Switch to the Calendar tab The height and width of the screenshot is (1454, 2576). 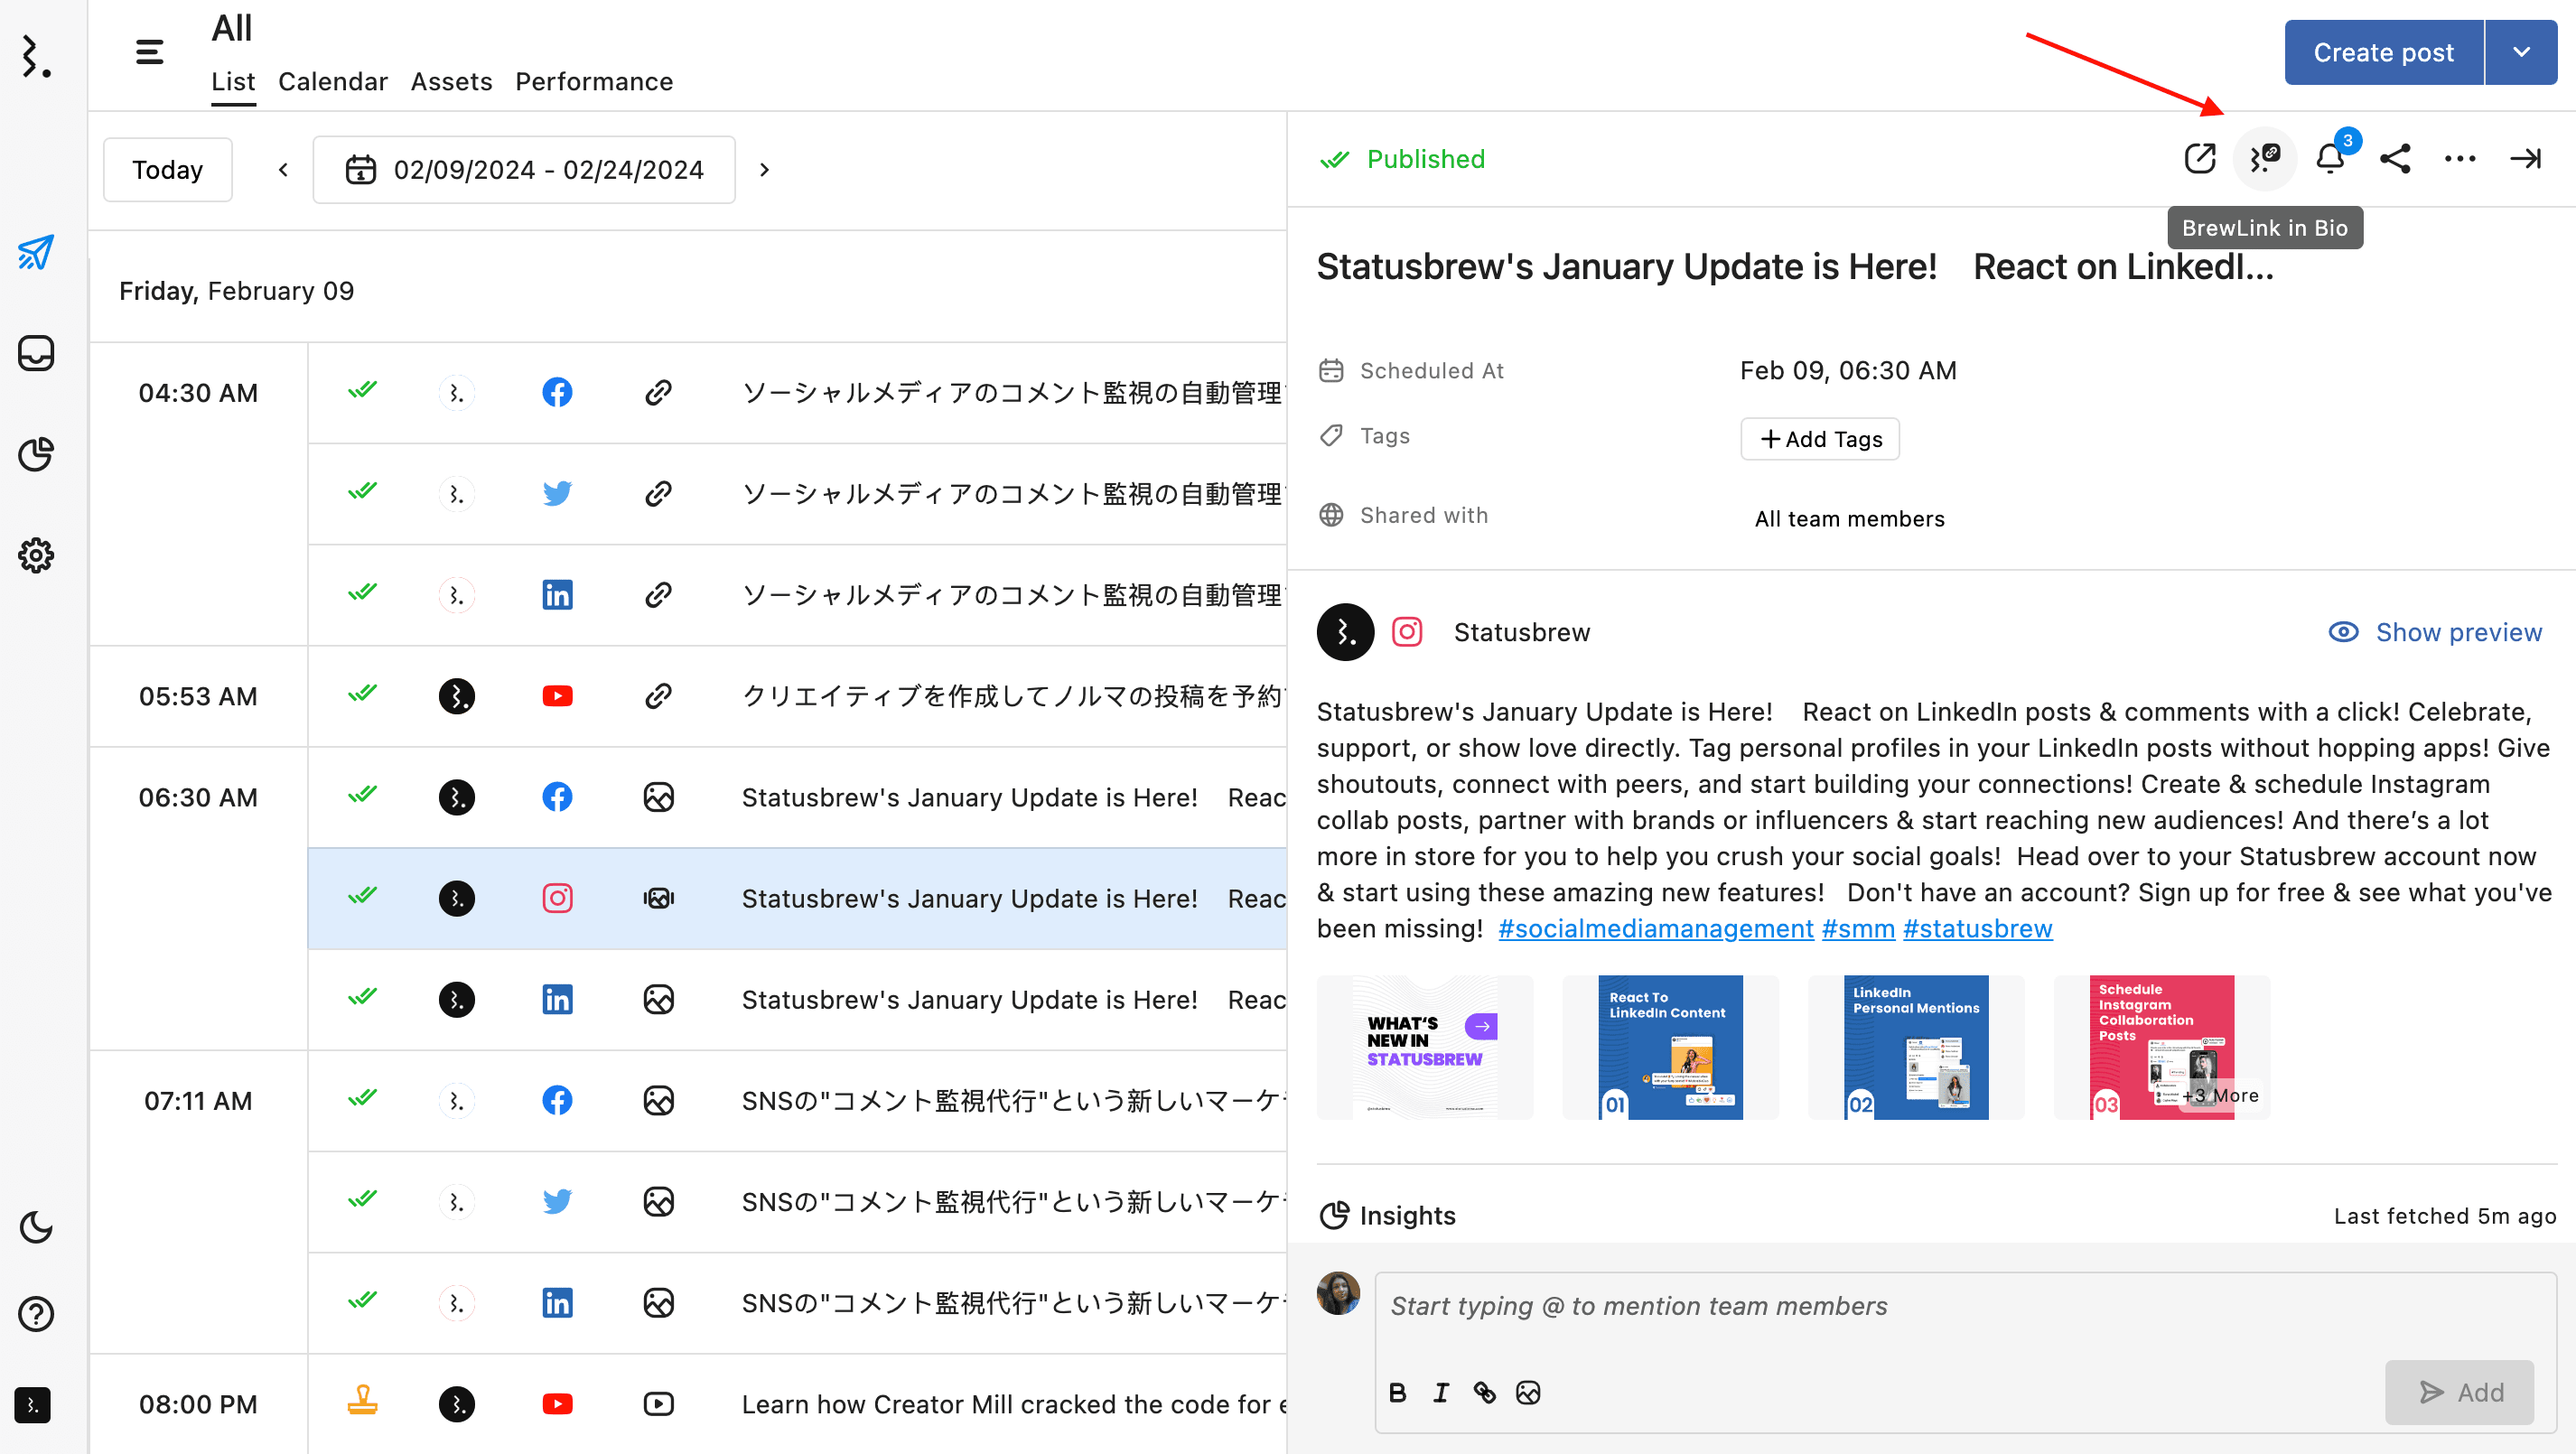[x=333, y=81]
